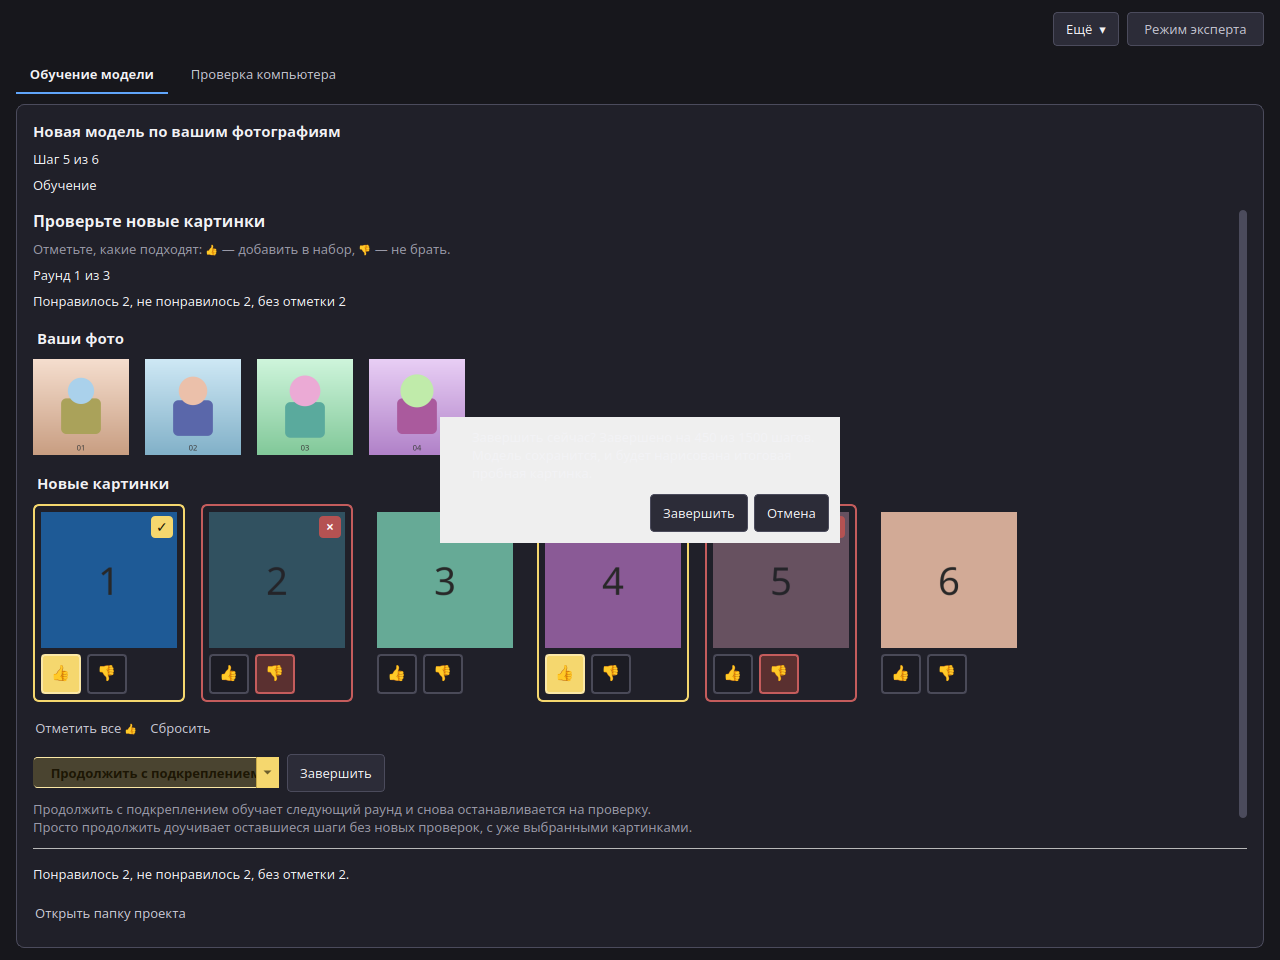Click Завершить below the pictures grid
Screen dimensions: 1280x960
(x=336, y=773)
